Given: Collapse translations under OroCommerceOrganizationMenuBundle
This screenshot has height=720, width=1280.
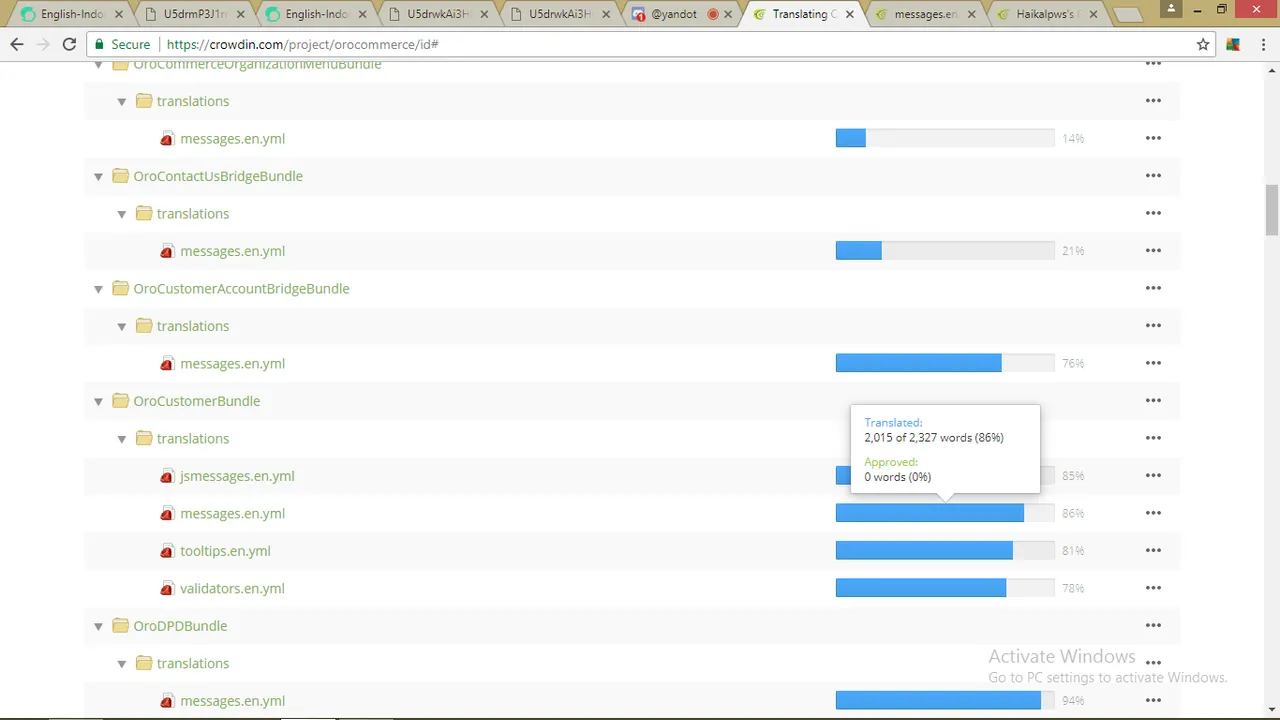Looking at the screenshot, I should coord(122,101).
